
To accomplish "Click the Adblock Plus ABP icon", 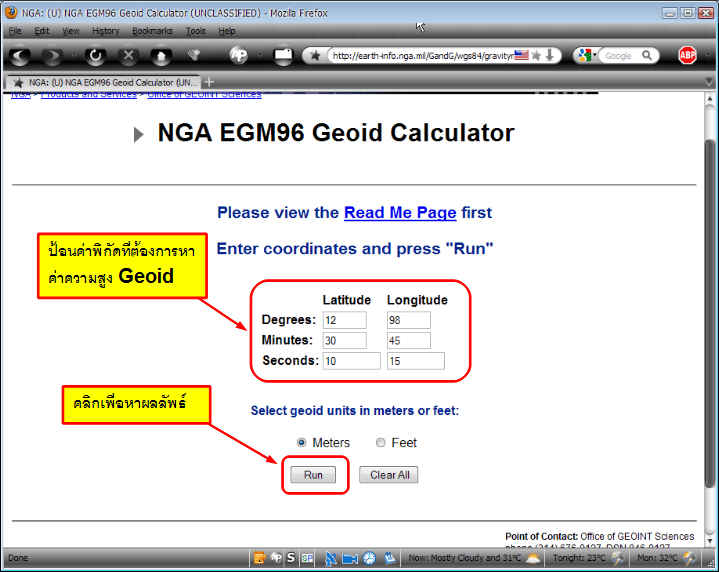I will click(x=687, y=56).
